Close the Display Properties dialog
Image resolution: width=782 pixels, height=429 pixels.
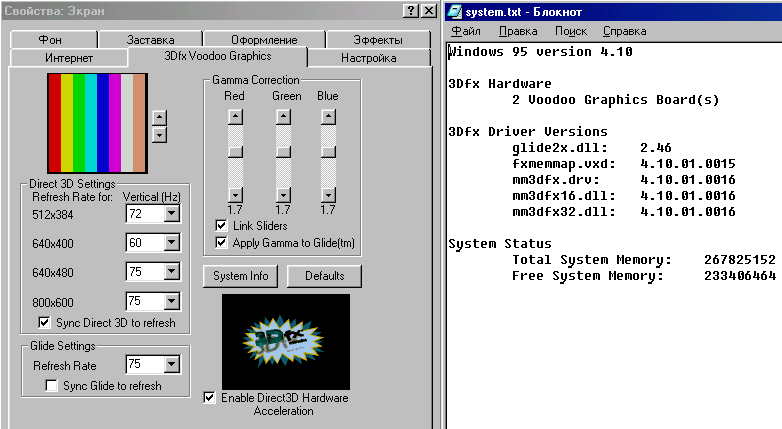coord(429,11)
